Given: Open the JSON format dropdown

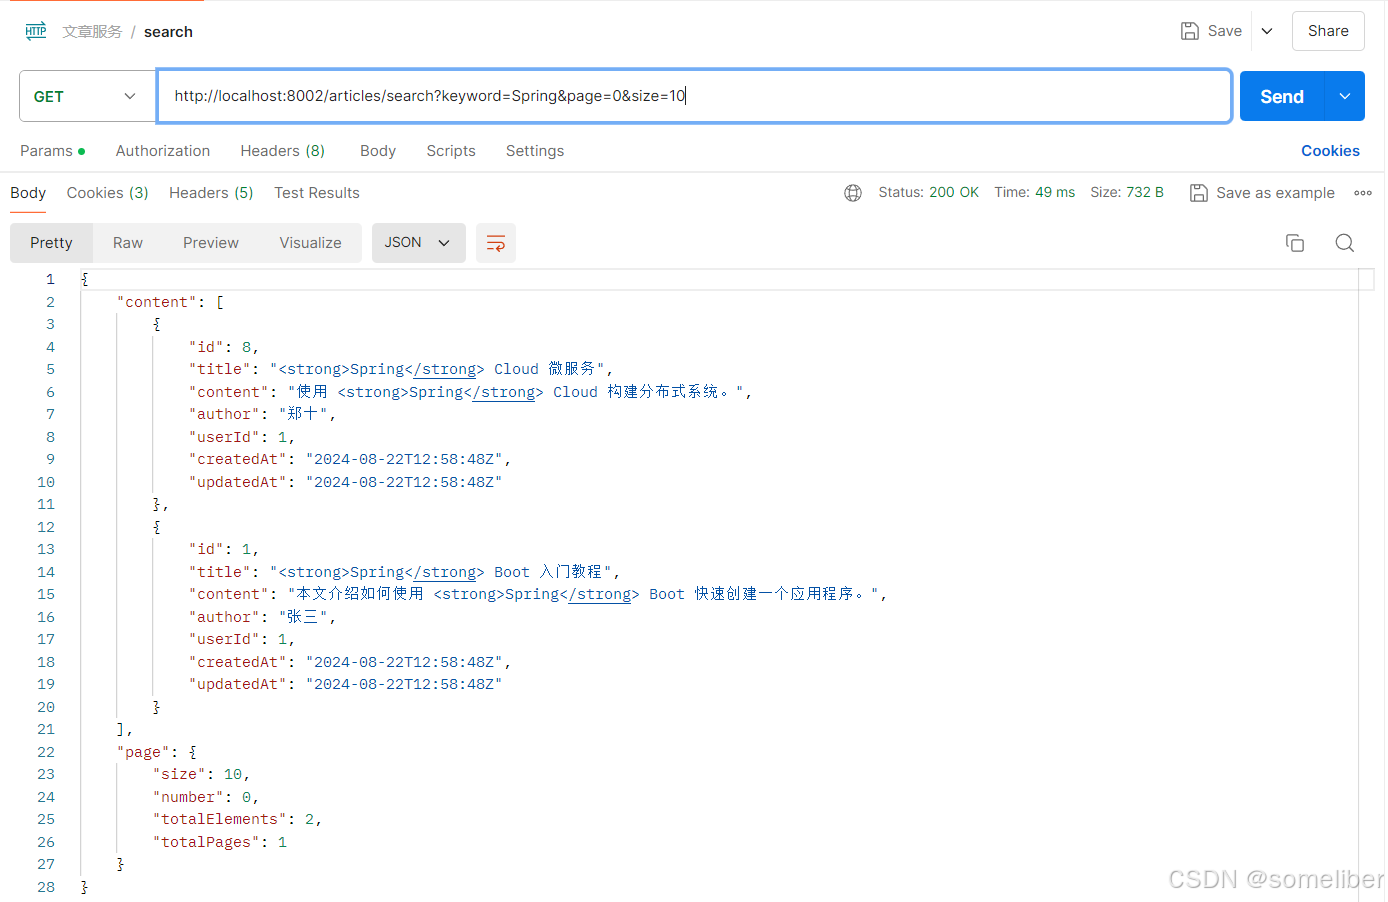Looking at the screenshot, I should pyautogui.click(x=418, y=243).
